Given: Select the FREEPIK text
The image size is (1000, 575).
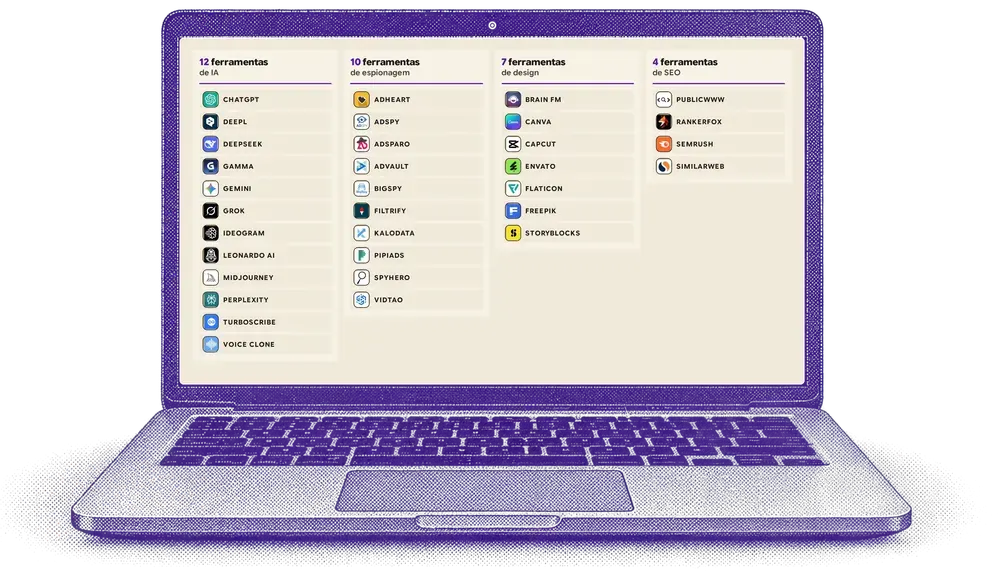Looking at the screenshot, I should point(541,211).
